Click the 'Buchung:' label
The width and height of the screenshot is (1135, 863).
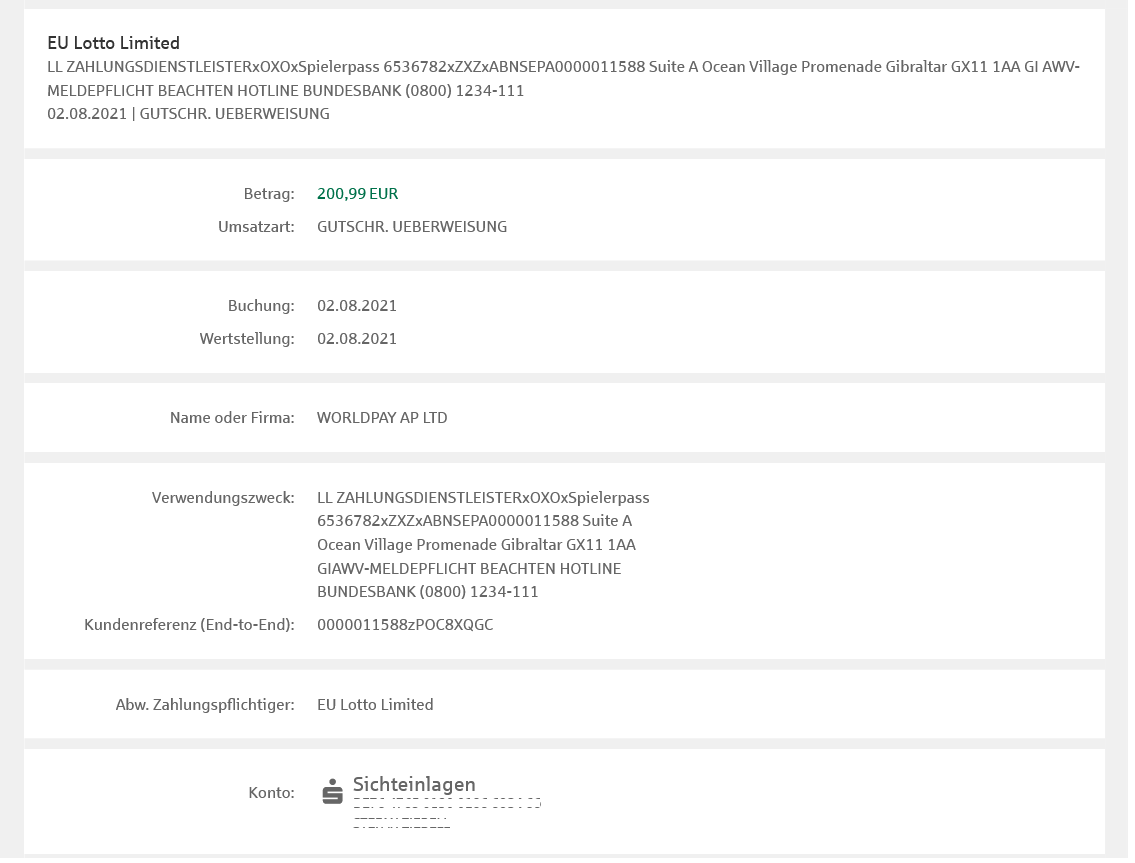pos(261,306)
